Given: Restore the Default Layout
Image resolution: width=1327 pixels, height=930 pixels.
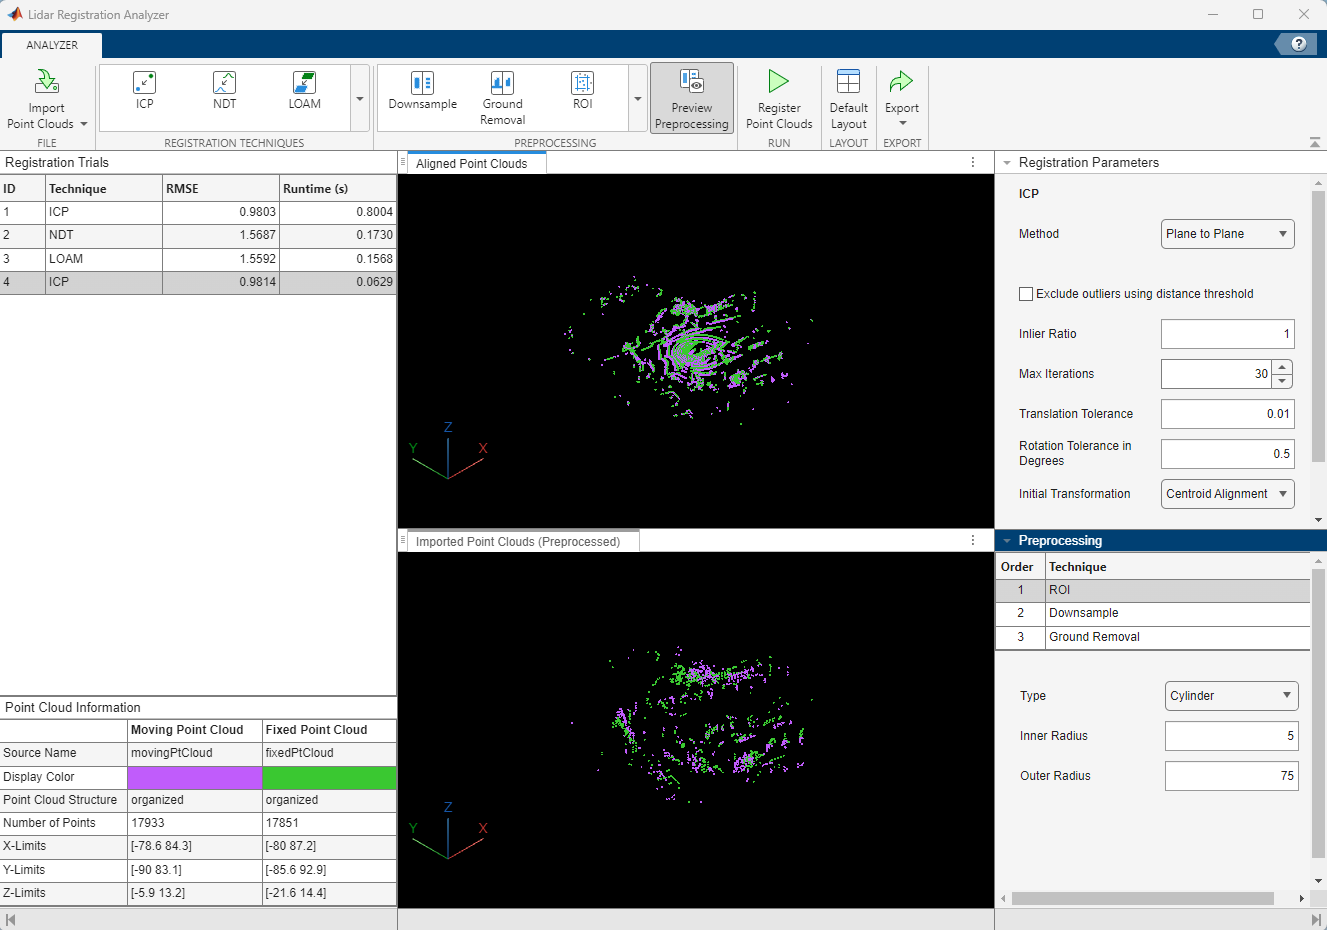Looking at the screenshot, I should tap(848, 97).
